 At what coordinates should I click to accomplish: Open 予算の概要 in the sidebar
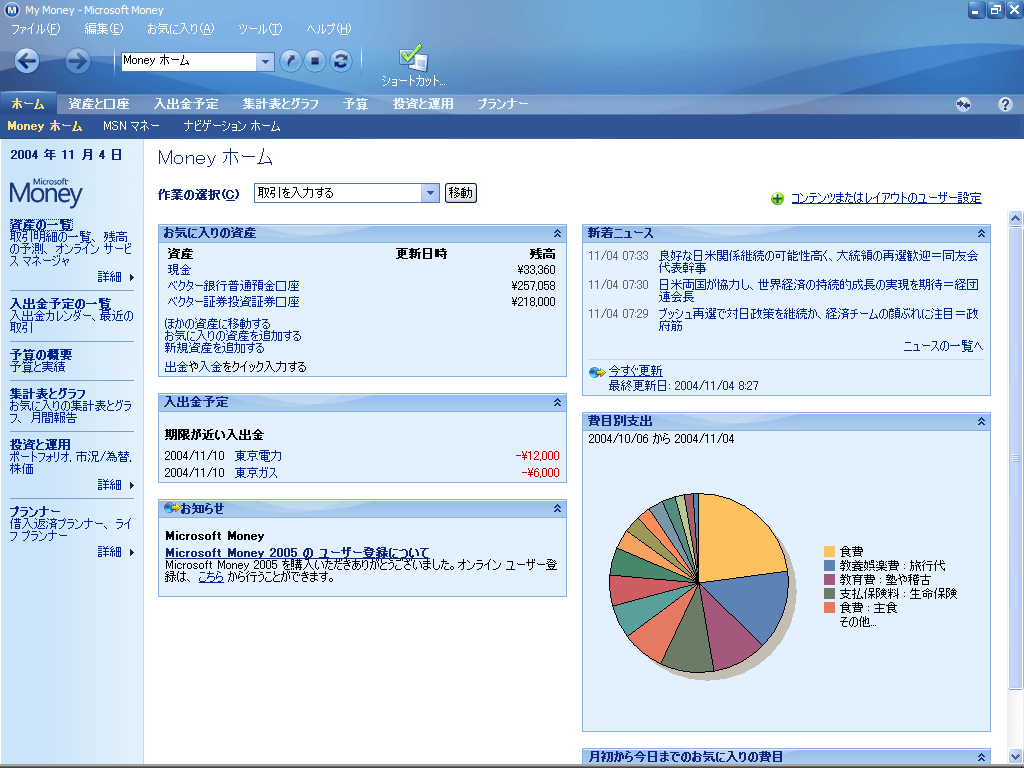click(x=40, y=355)
